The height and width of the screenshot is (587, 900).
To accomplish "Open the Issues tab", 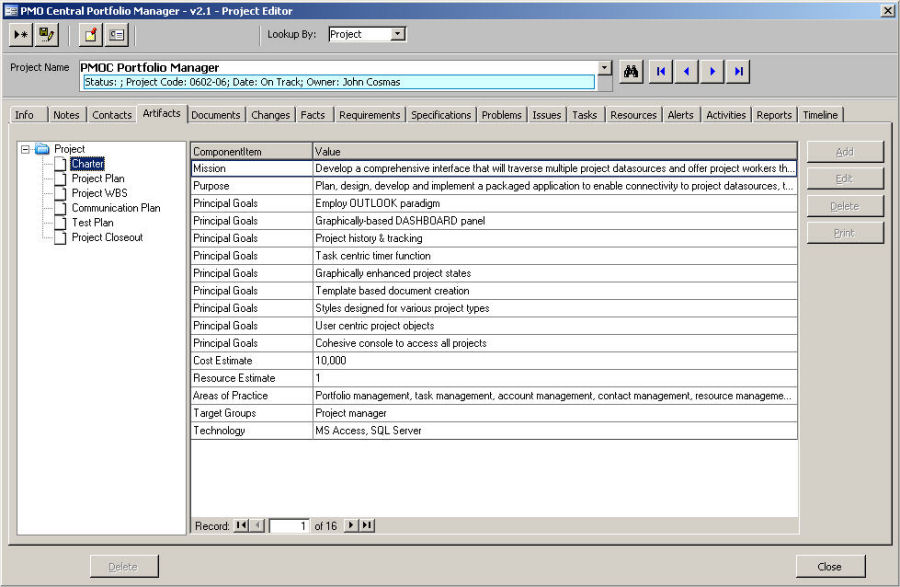I will 546,115.
